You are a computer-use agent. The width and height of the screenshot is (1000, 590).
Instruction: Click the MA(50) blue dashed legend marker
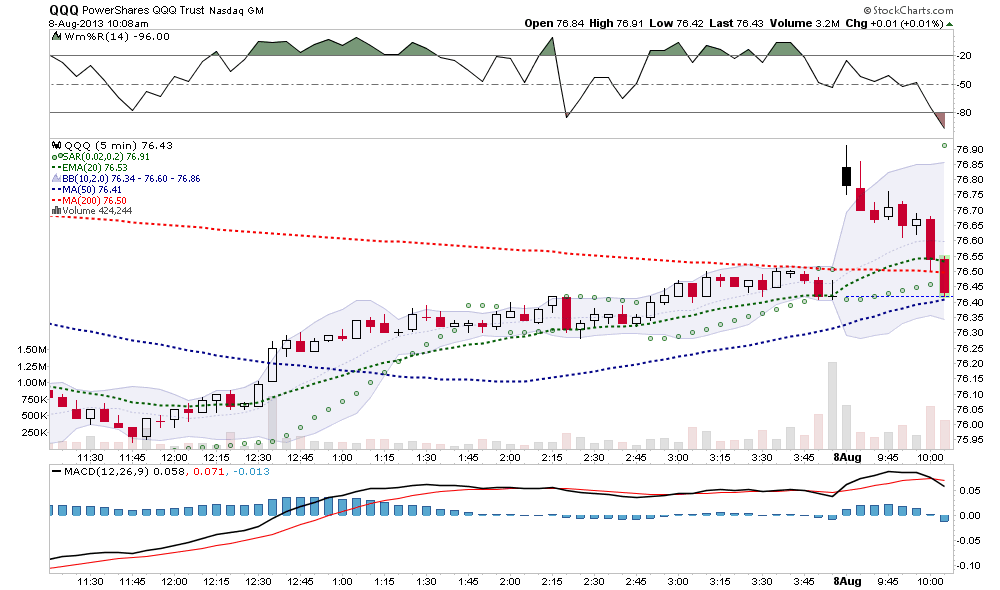point(56,189)
